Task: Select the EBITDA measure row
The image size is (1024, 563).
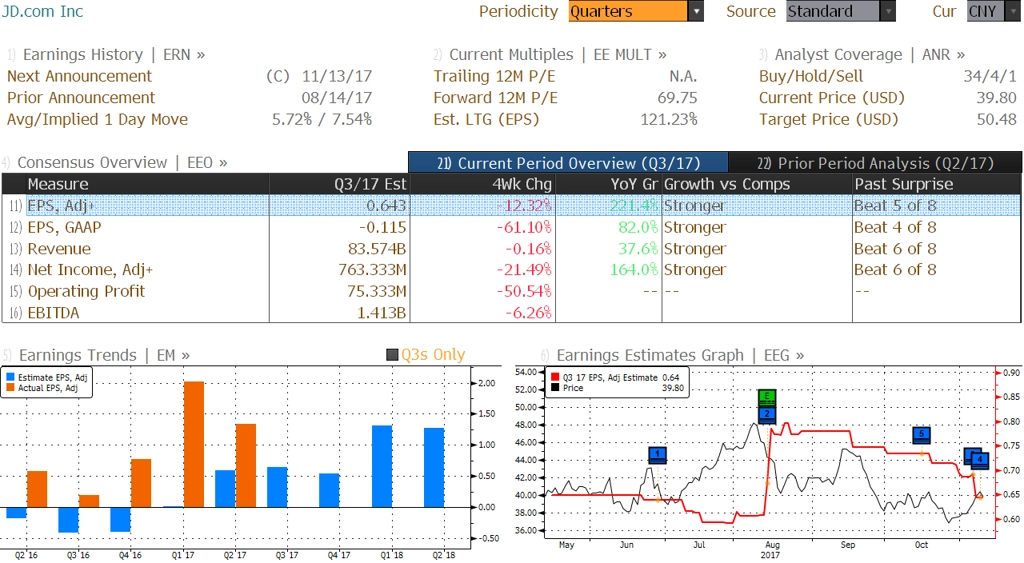Action: 511,313
